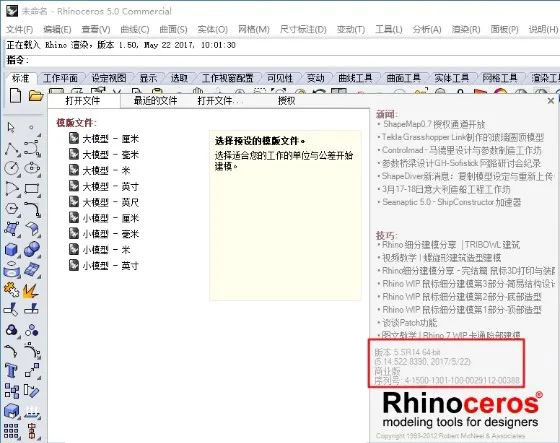Select the Fillet surface tool
Image resolution: width=560 pixels, height=443 pixels.
[x=32, y=229]
